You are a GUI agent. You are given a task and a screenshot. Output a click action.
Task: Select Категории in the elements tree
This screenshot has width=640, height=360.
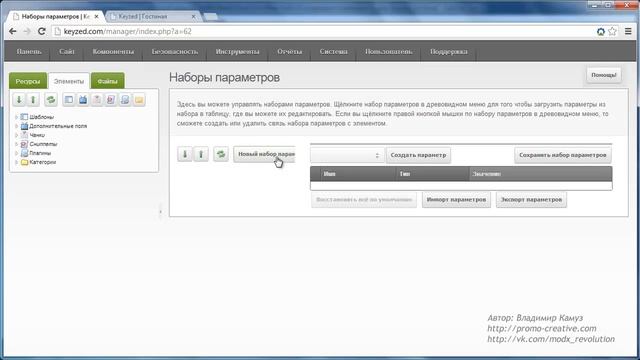click(42, 162)
